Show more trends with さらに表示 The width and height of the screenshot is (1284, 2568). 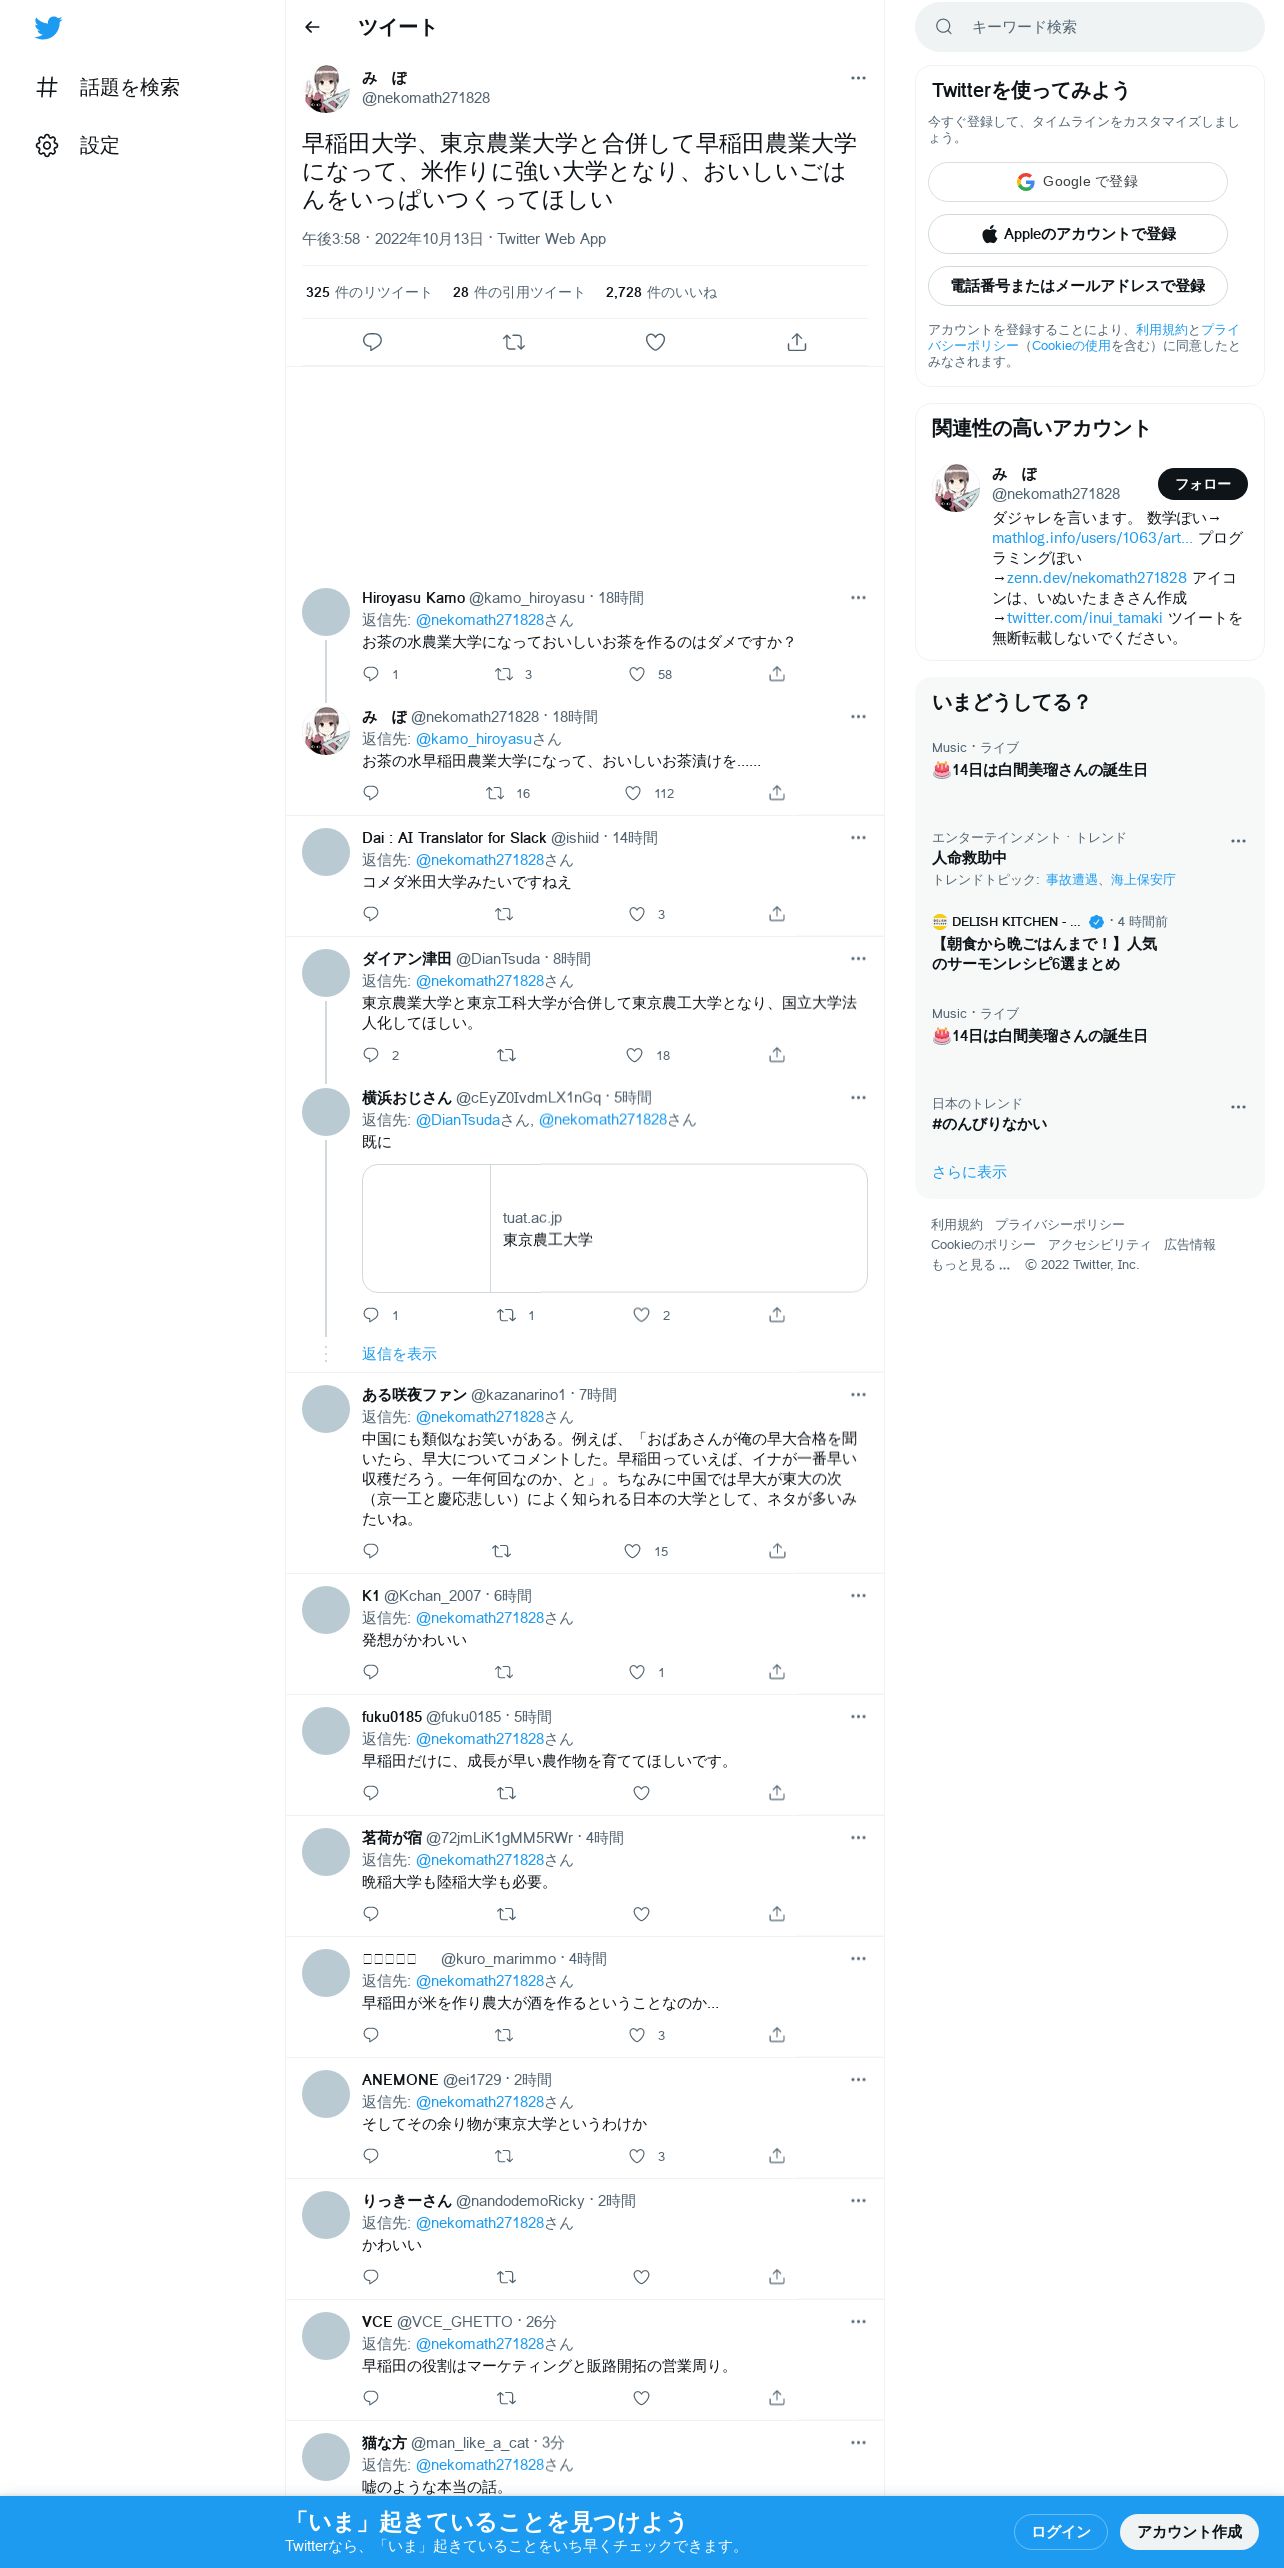coord(969,1172)
